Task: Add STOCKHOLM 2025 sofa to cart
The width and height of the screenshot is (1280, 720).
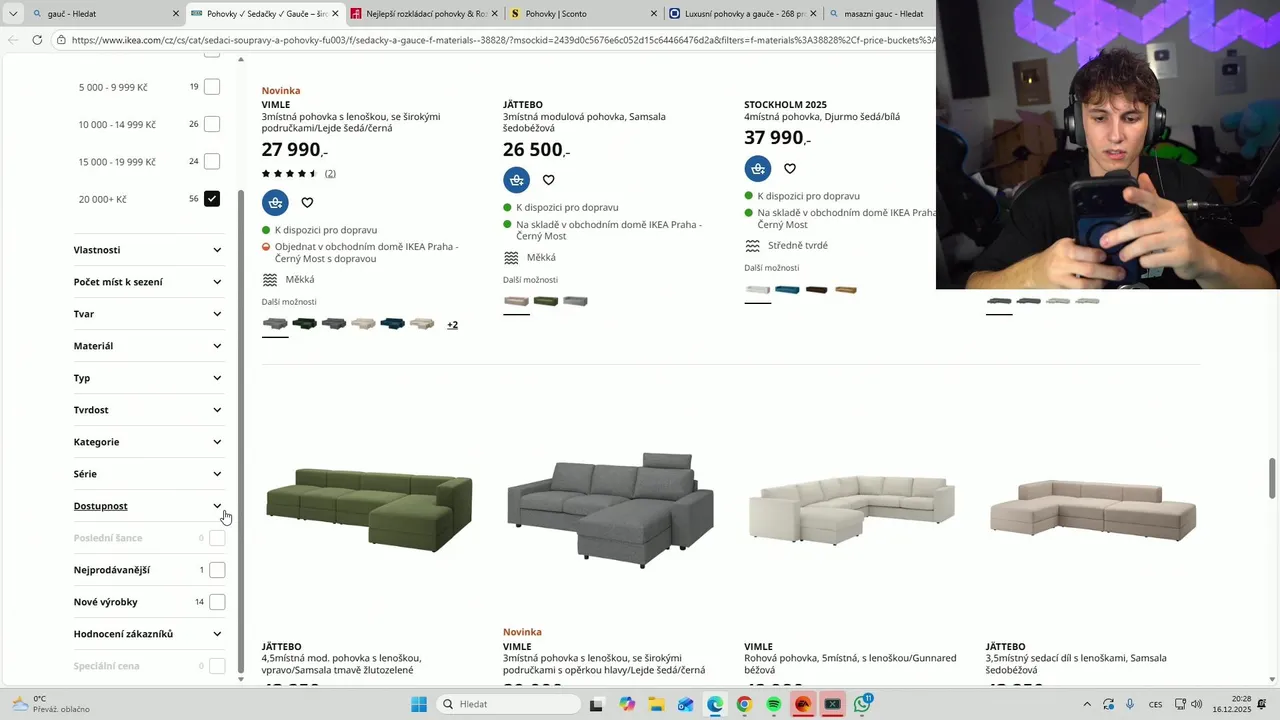Action: coord(758,169)
